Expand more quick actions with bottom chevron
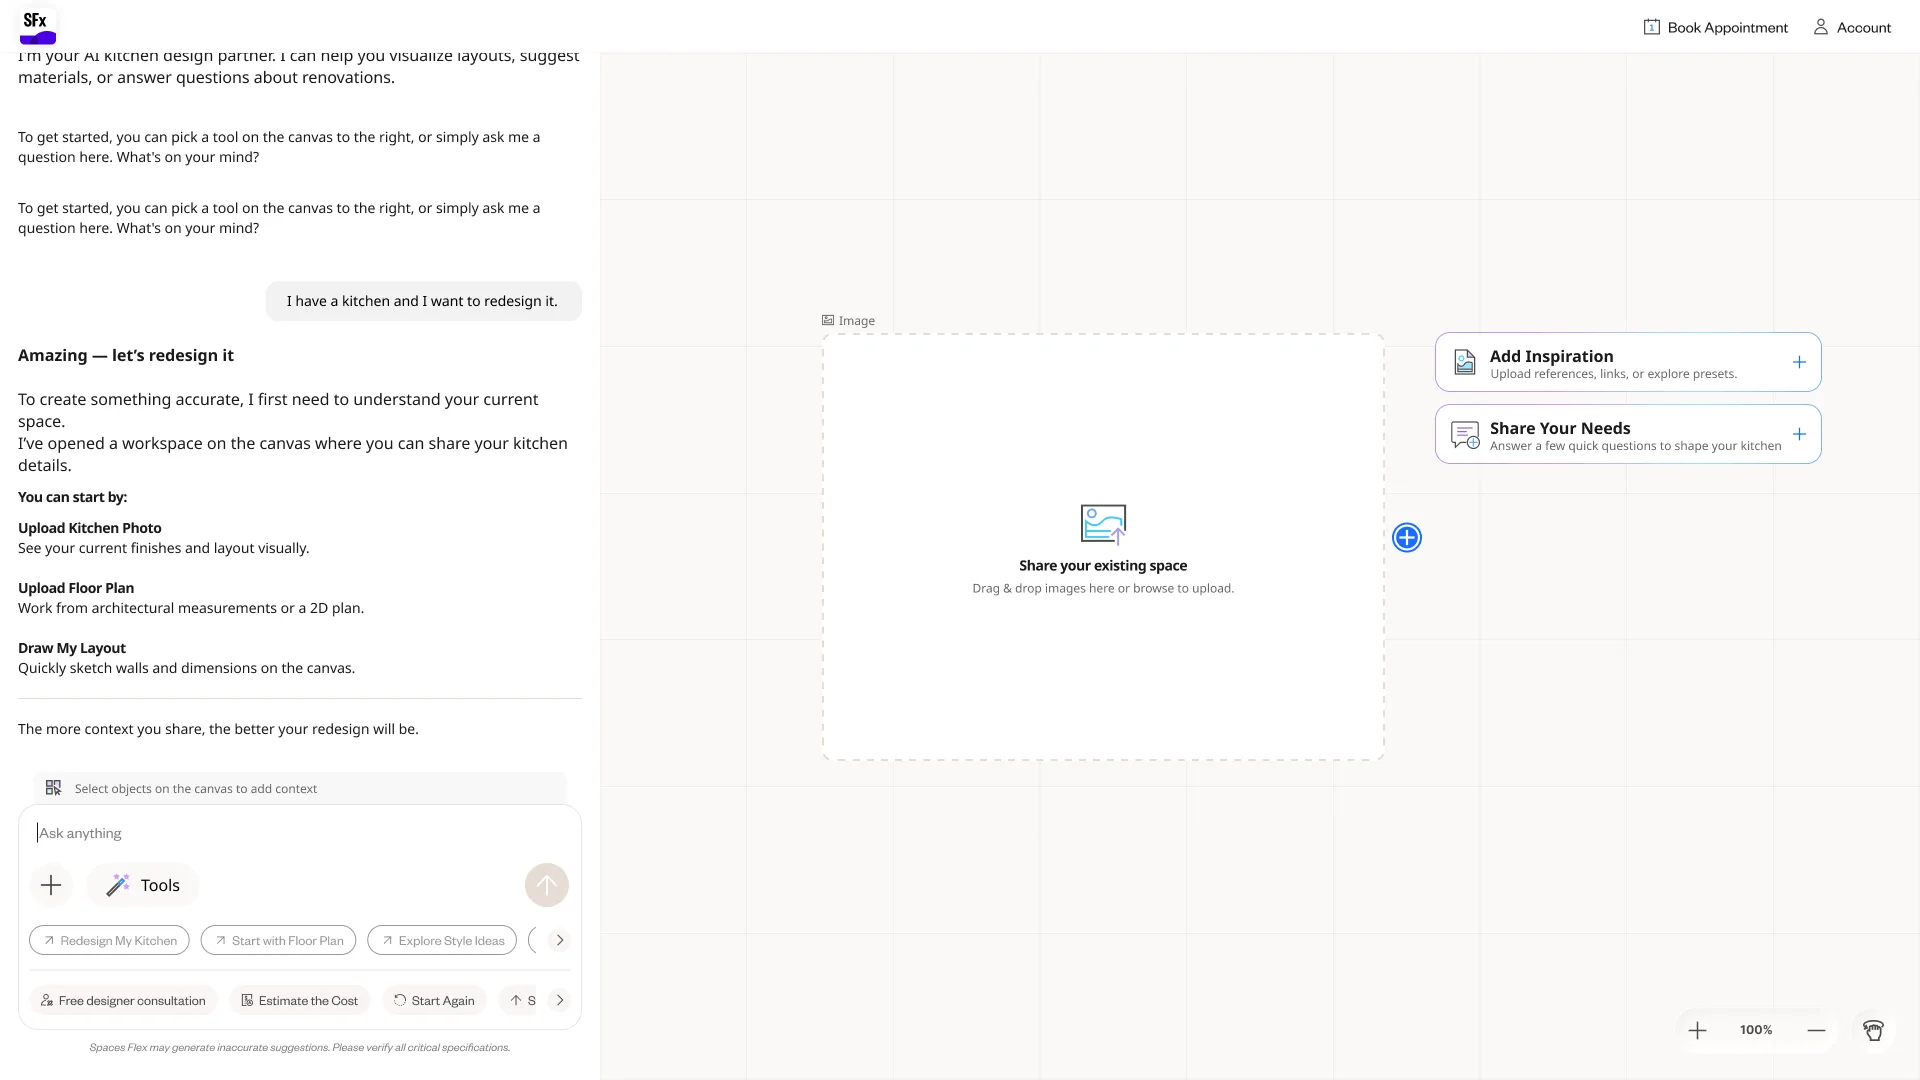This screenshot has width=1920, height=1080. [x=560, y=1000]
